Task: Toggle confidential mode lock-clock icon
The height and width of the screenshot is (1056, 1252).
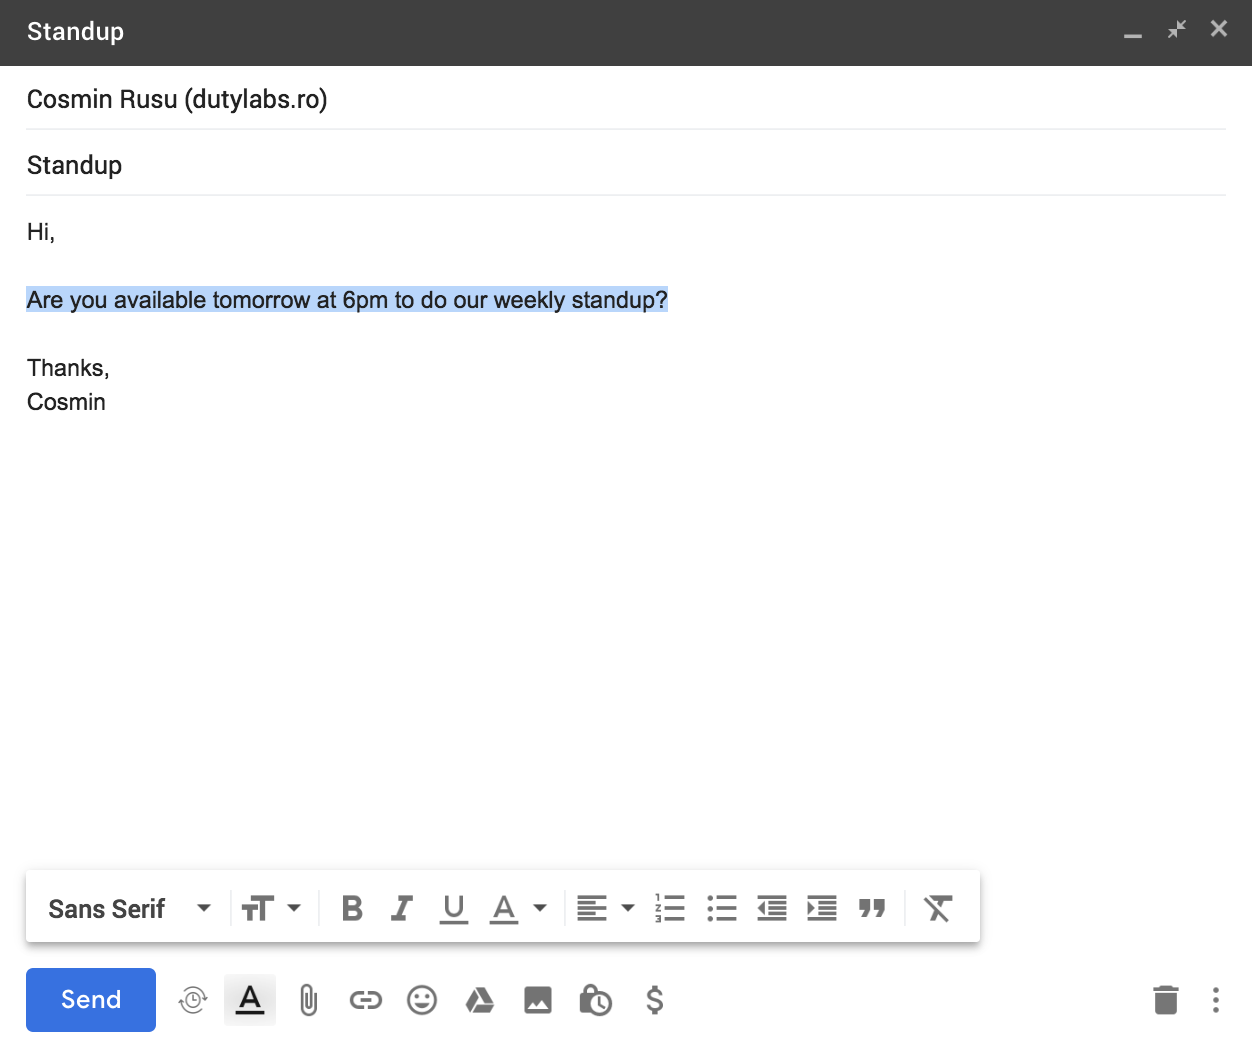Action: (595, 999)
